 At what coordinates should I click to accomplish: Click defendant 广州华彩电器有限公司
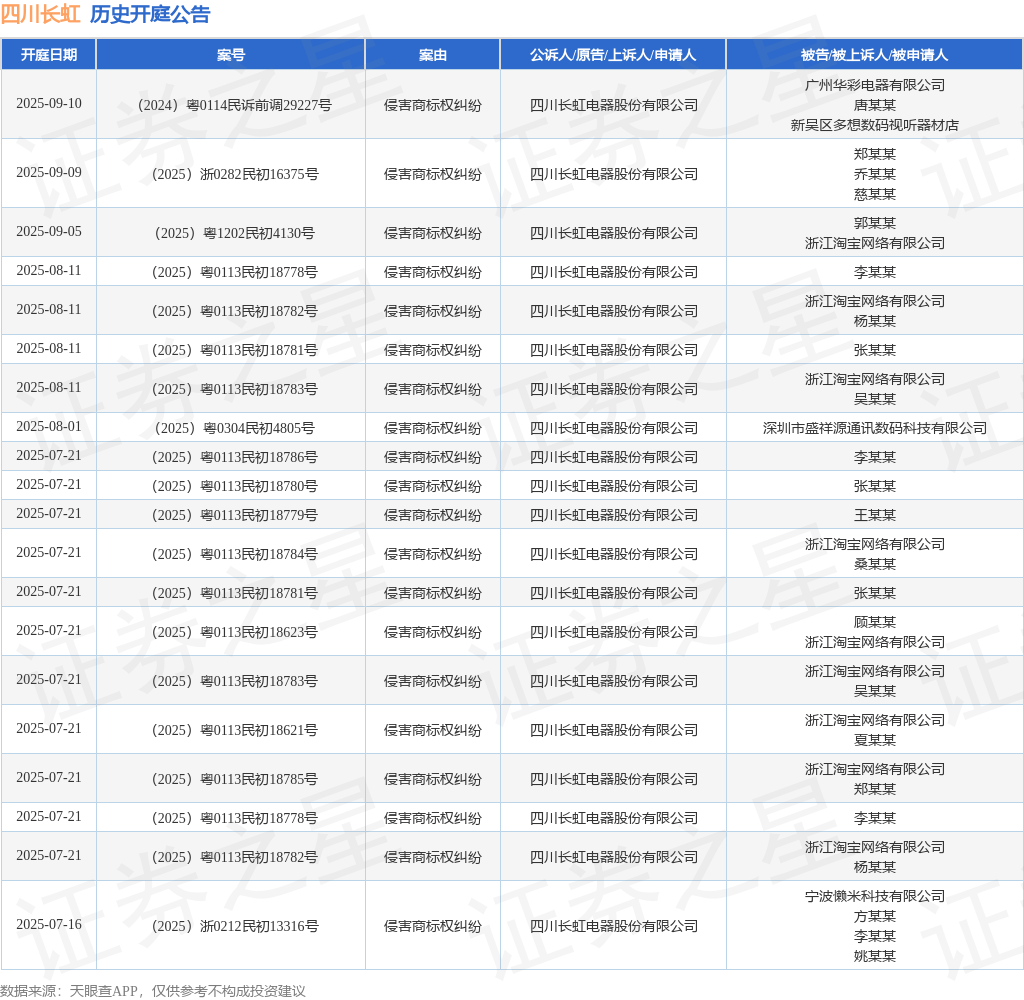[874, 85]
